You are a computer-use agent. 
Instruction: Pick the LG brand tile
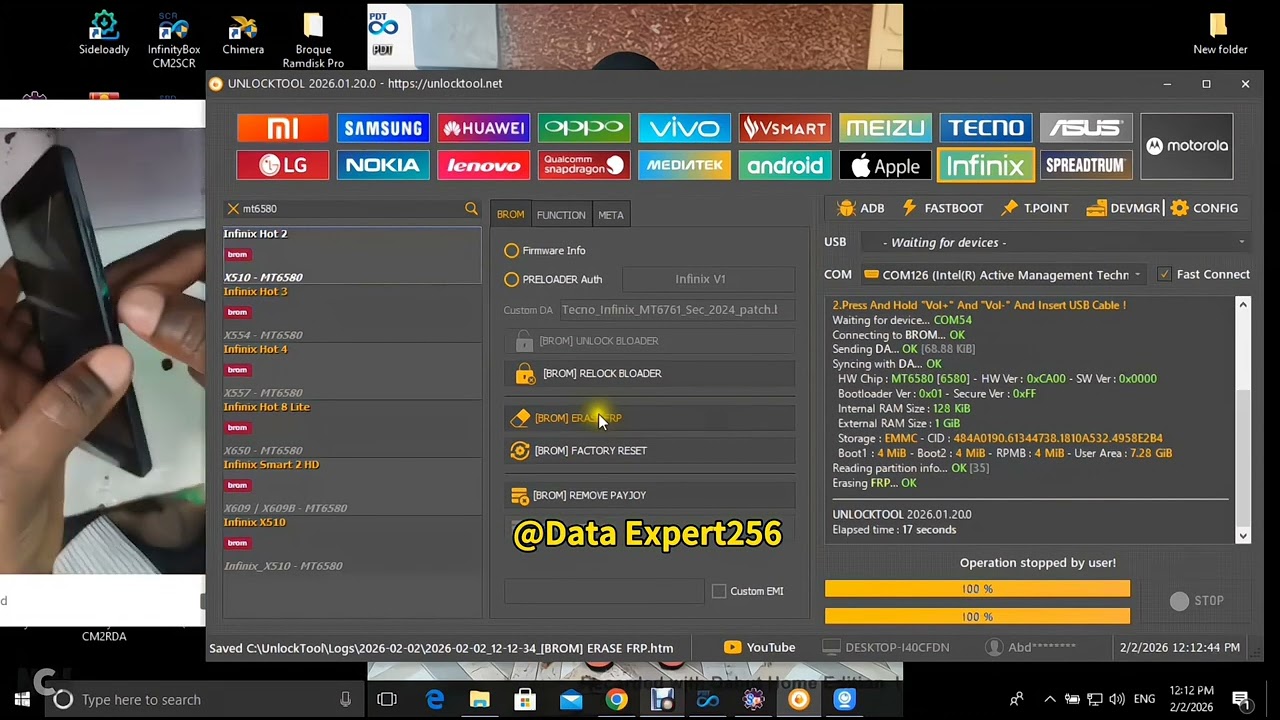point(283,165)
